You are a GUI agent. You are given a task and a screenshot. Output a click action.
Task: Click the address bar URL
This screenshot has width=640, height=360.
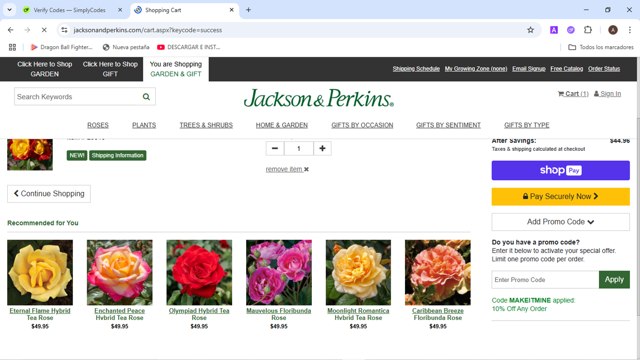click(148, 30)
